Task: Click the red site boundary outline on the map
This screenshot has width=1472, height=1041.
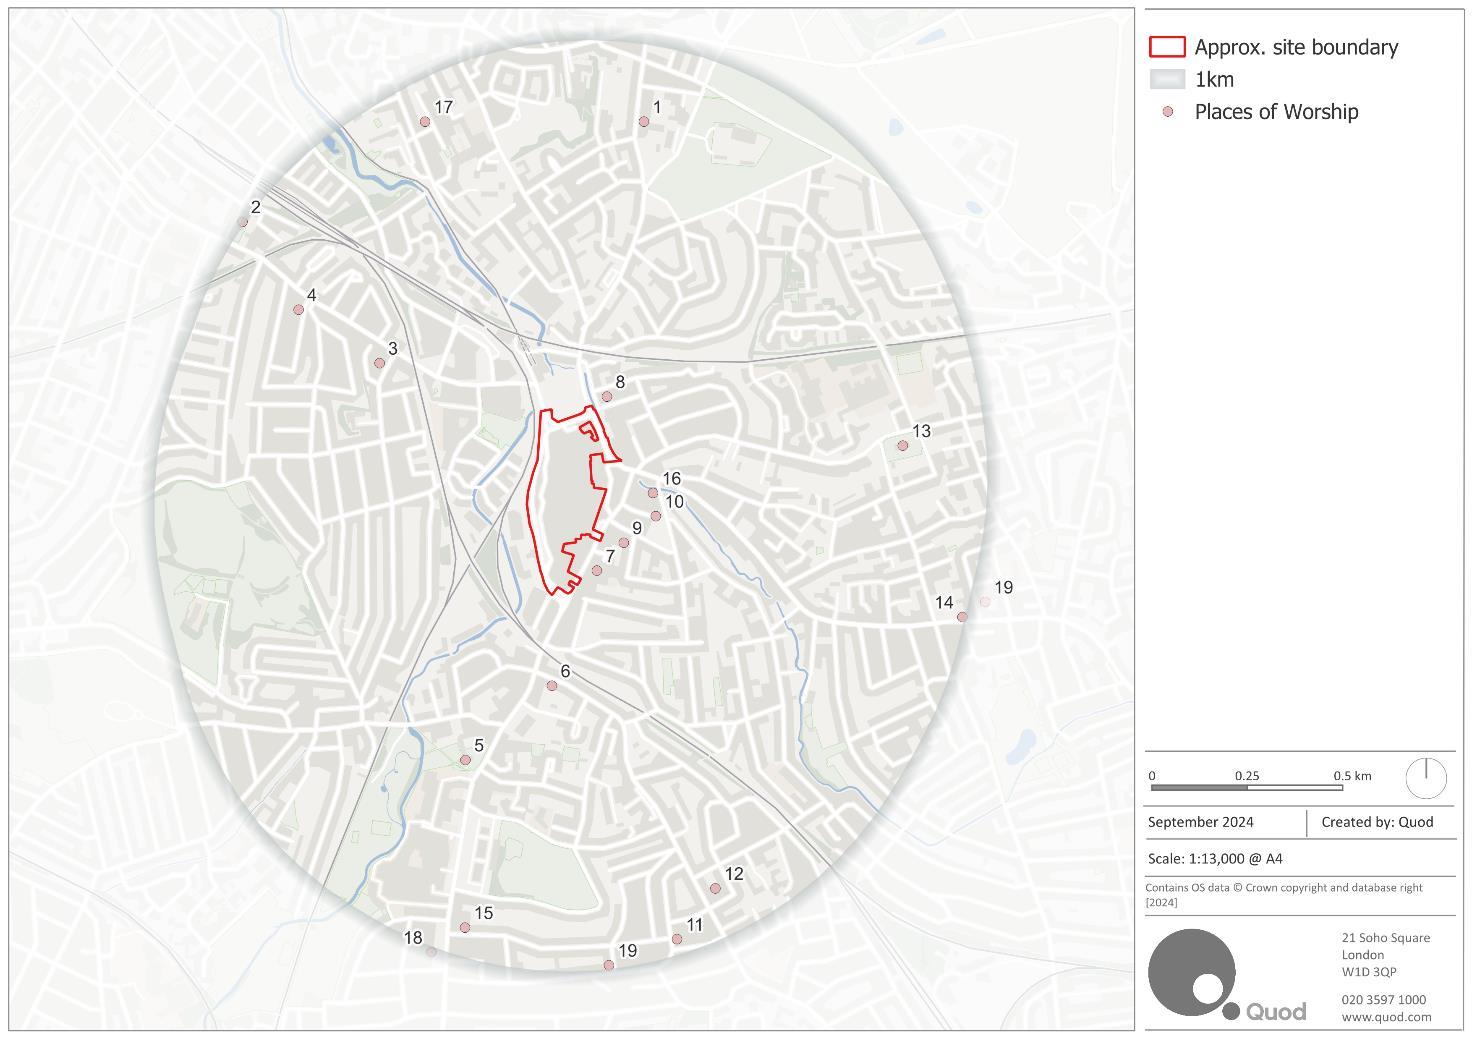Action: coord(572,500)
